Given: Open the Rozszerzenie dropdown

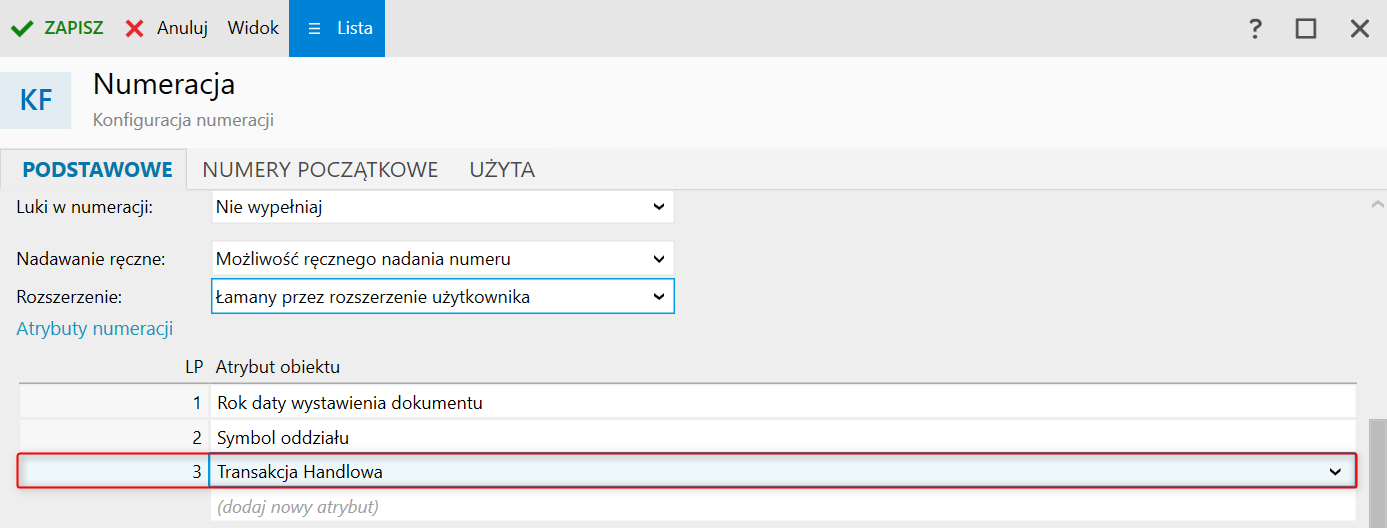Looking at the screenshot, I should click(x=658, y=297).
